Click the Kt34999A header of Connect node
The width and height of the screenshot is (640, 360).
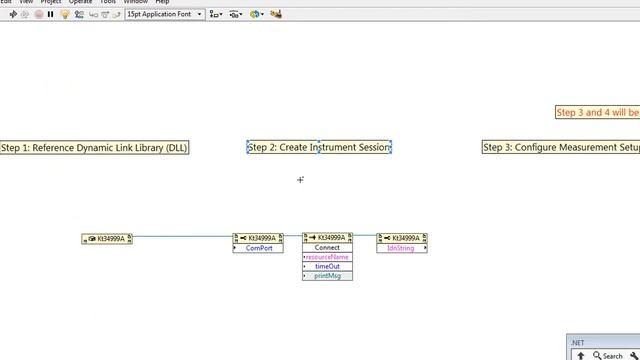[x=327, y=238]
